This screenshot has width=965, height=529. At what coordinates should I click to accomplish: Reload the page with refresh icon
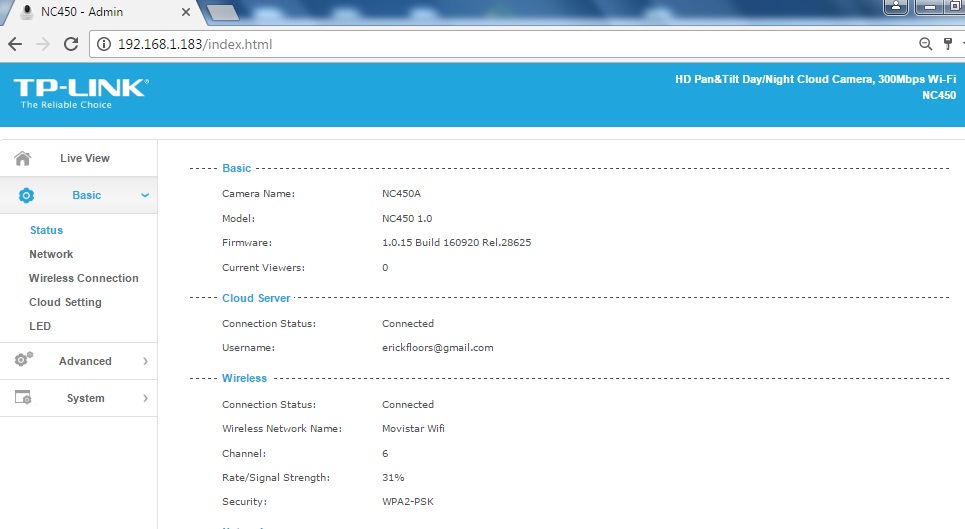[71, 44]
